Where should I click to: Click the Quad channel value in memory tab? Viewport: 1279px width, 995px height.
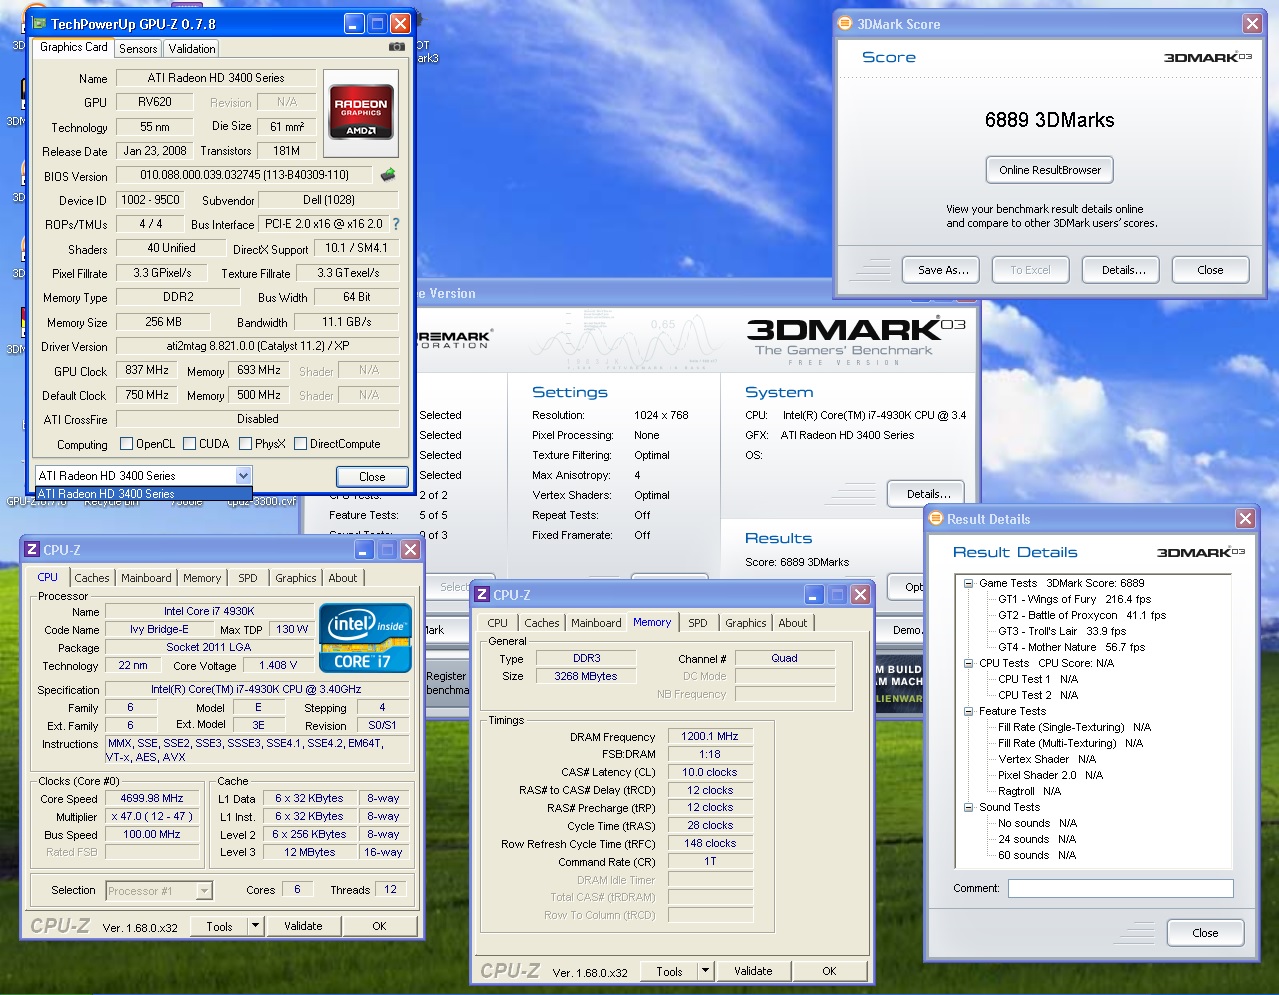[784, 658]
